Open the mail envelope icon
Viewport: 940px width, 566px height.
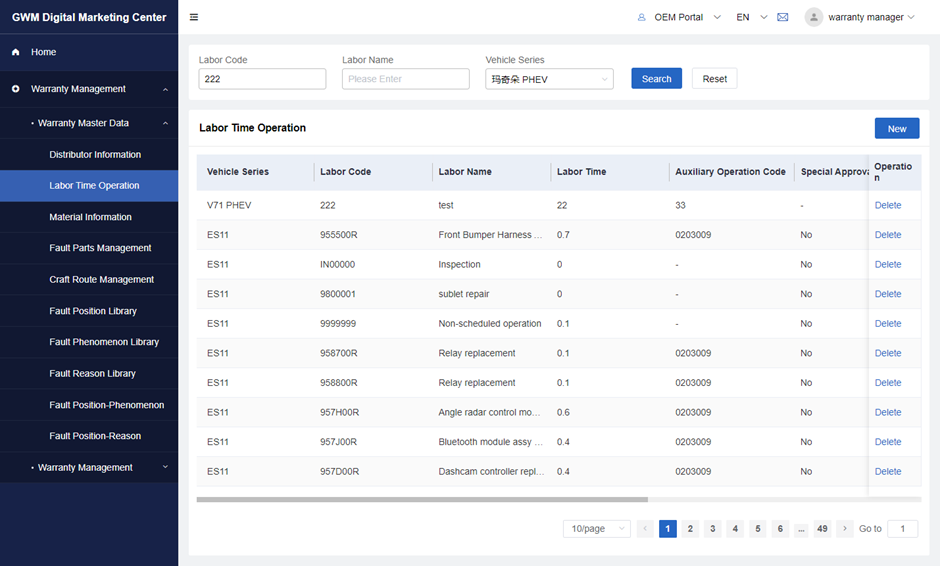(783, 17)
